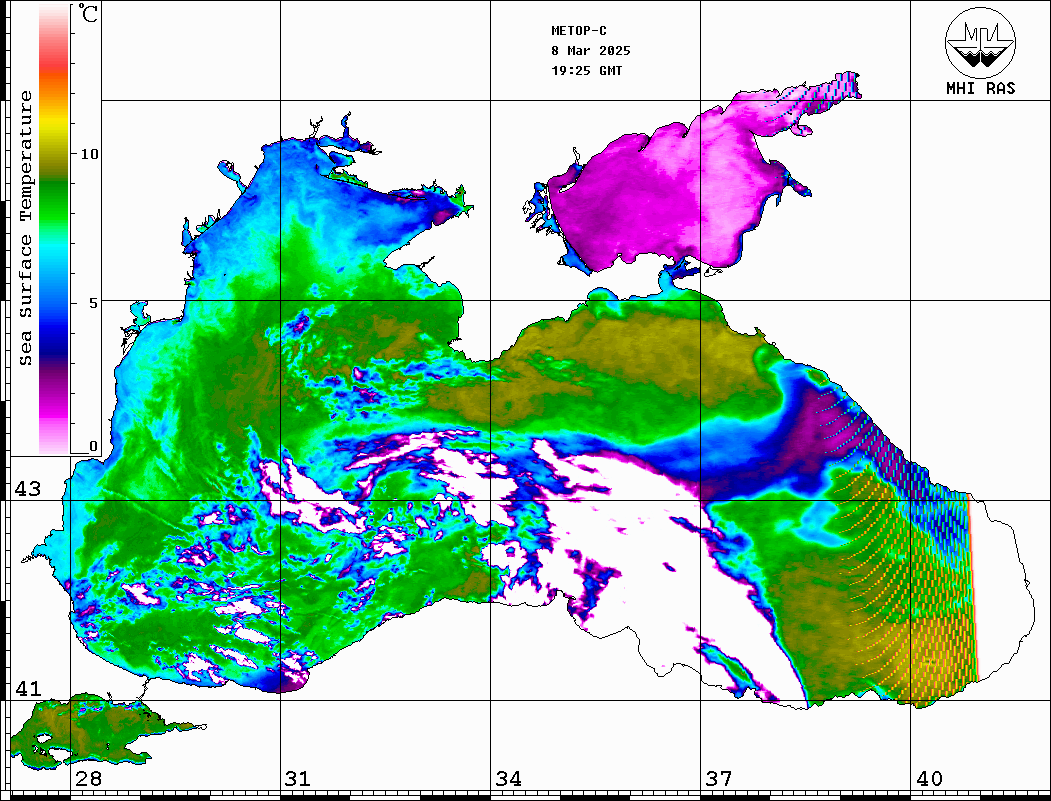Click the '°C' unit label
The height and width of the screenshot is (801, 1051).
pos(88,13)
